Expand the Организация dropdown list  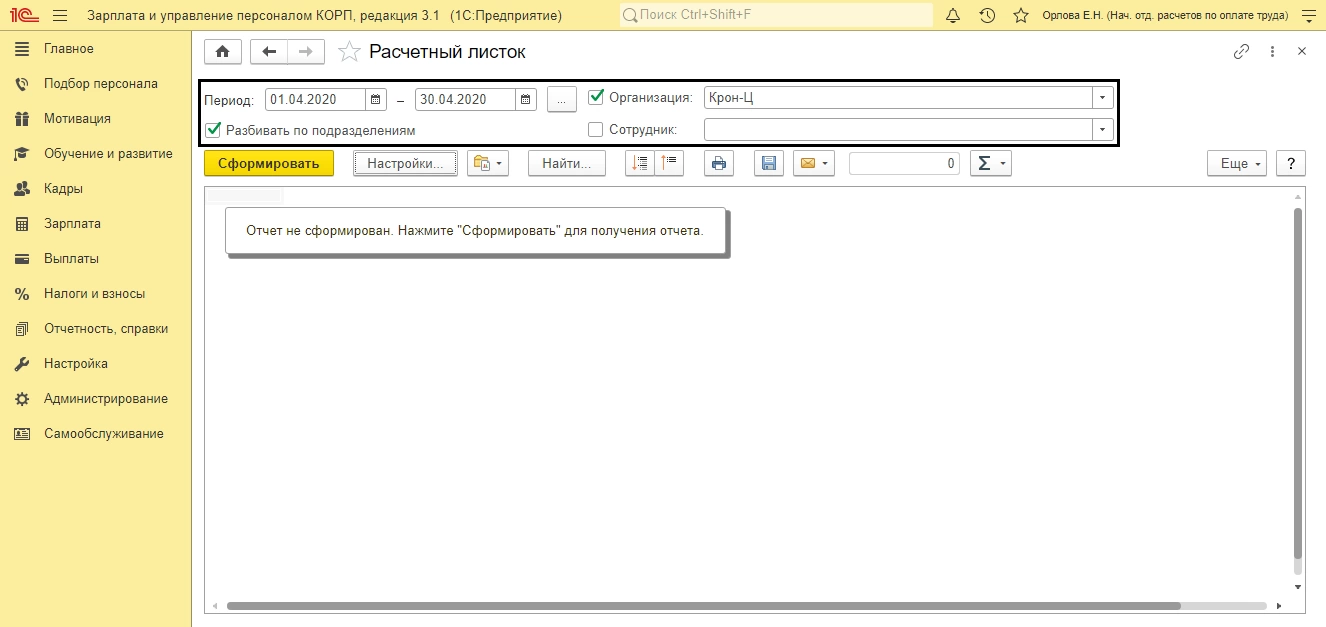point(1102,98)
